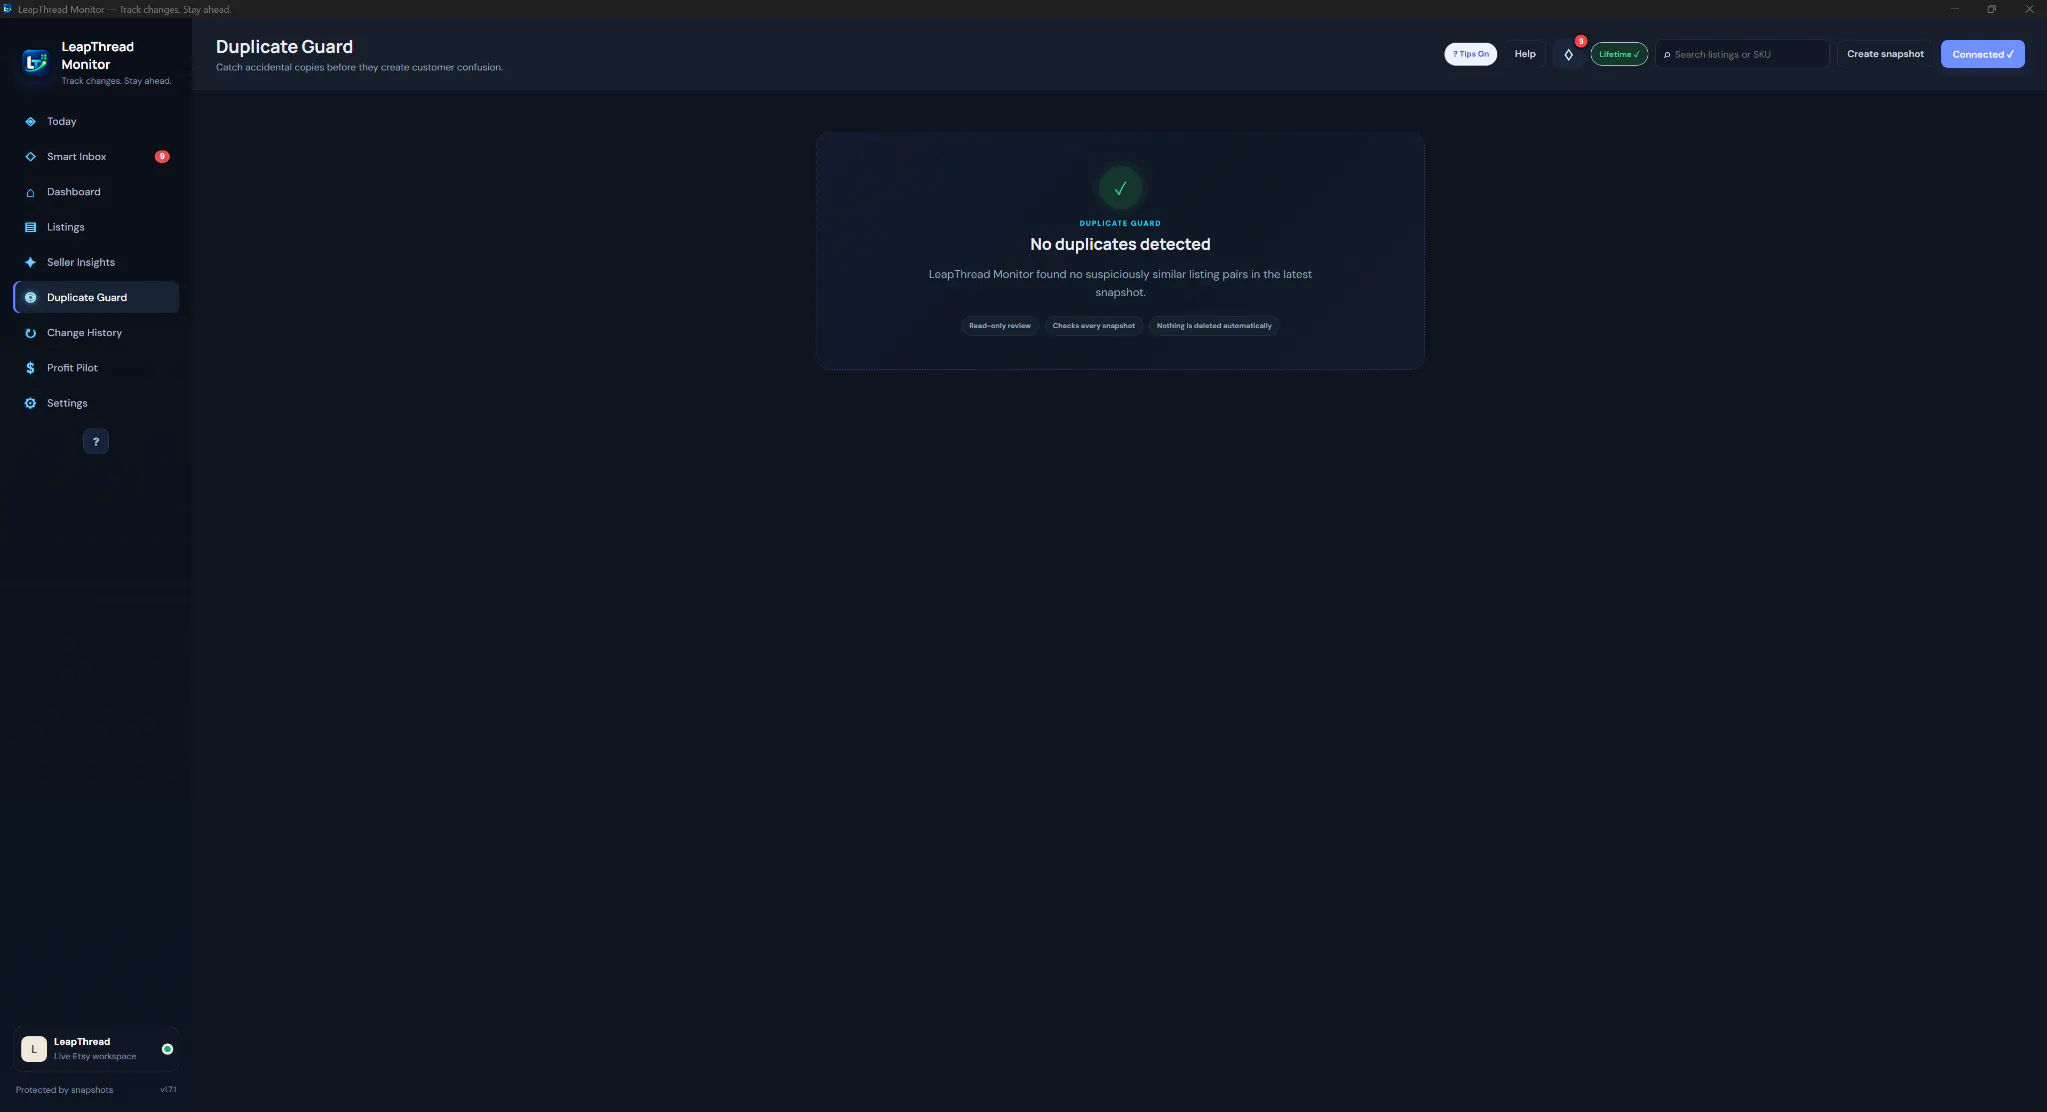The height and width of the screenshot is (1112, 2047).
Task: Click the Duplicate Guard sidebar icon
Action: [x=30, y=298]
